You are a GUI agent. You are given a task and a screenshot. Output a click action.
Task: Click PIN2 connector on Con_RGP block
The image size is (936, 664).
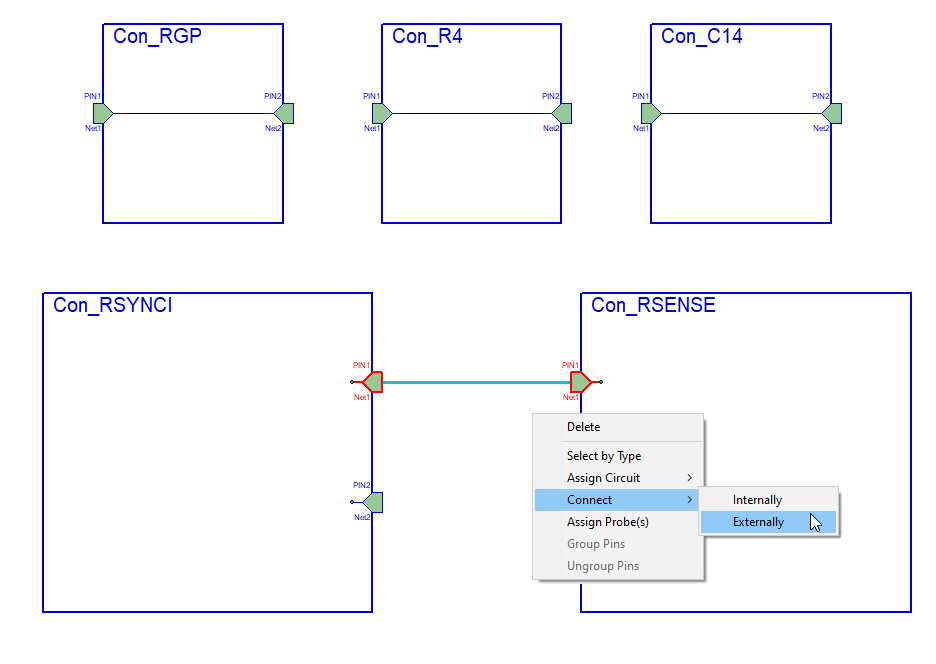(284, 113)
